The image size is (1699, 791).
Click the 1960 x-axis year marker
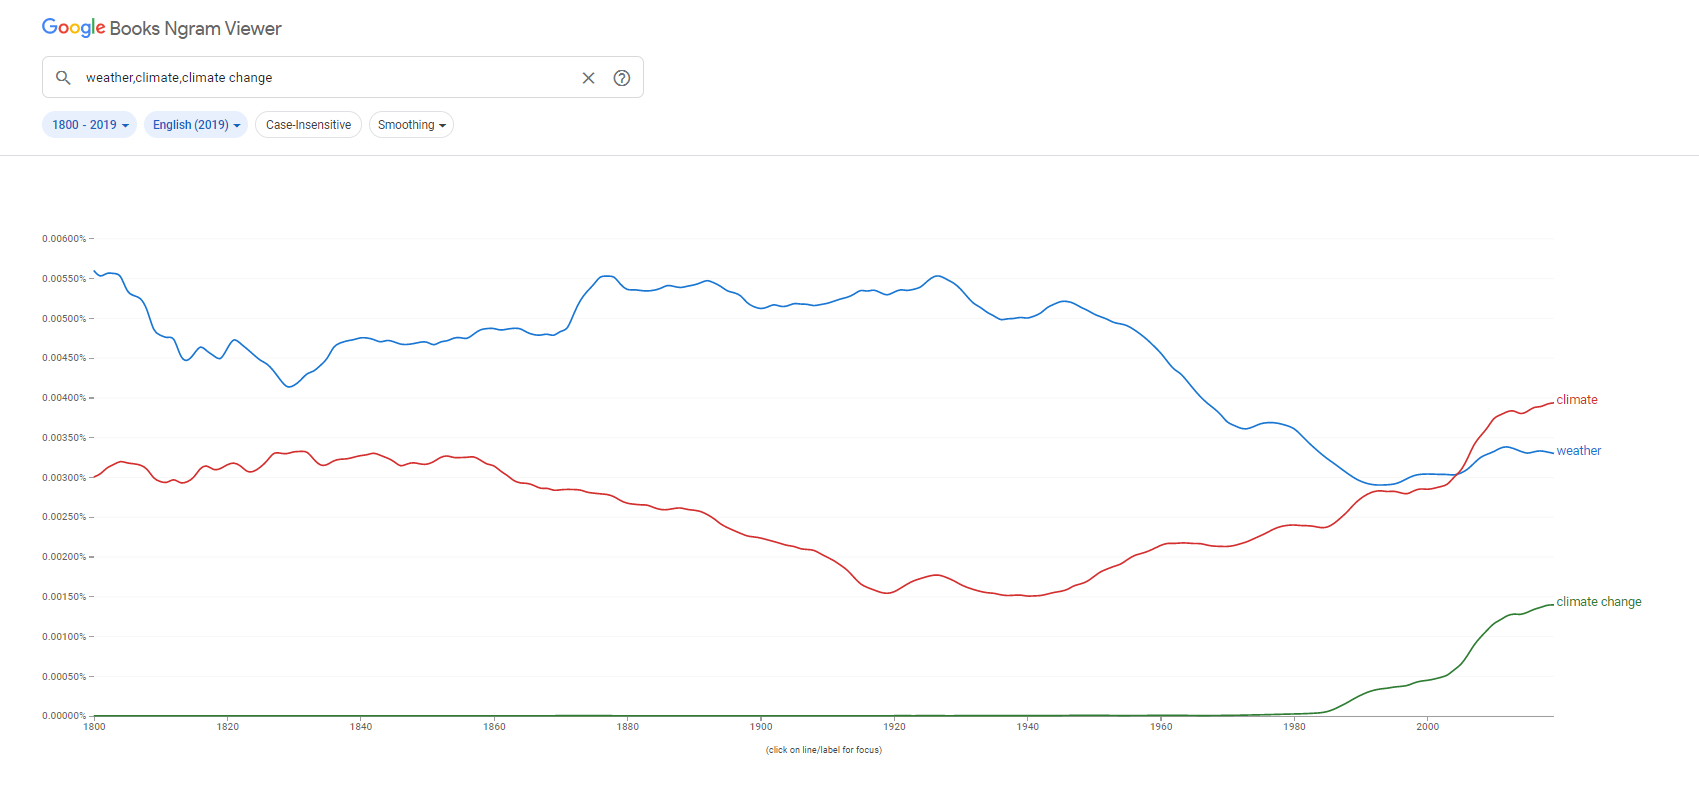coord(1161,726)
